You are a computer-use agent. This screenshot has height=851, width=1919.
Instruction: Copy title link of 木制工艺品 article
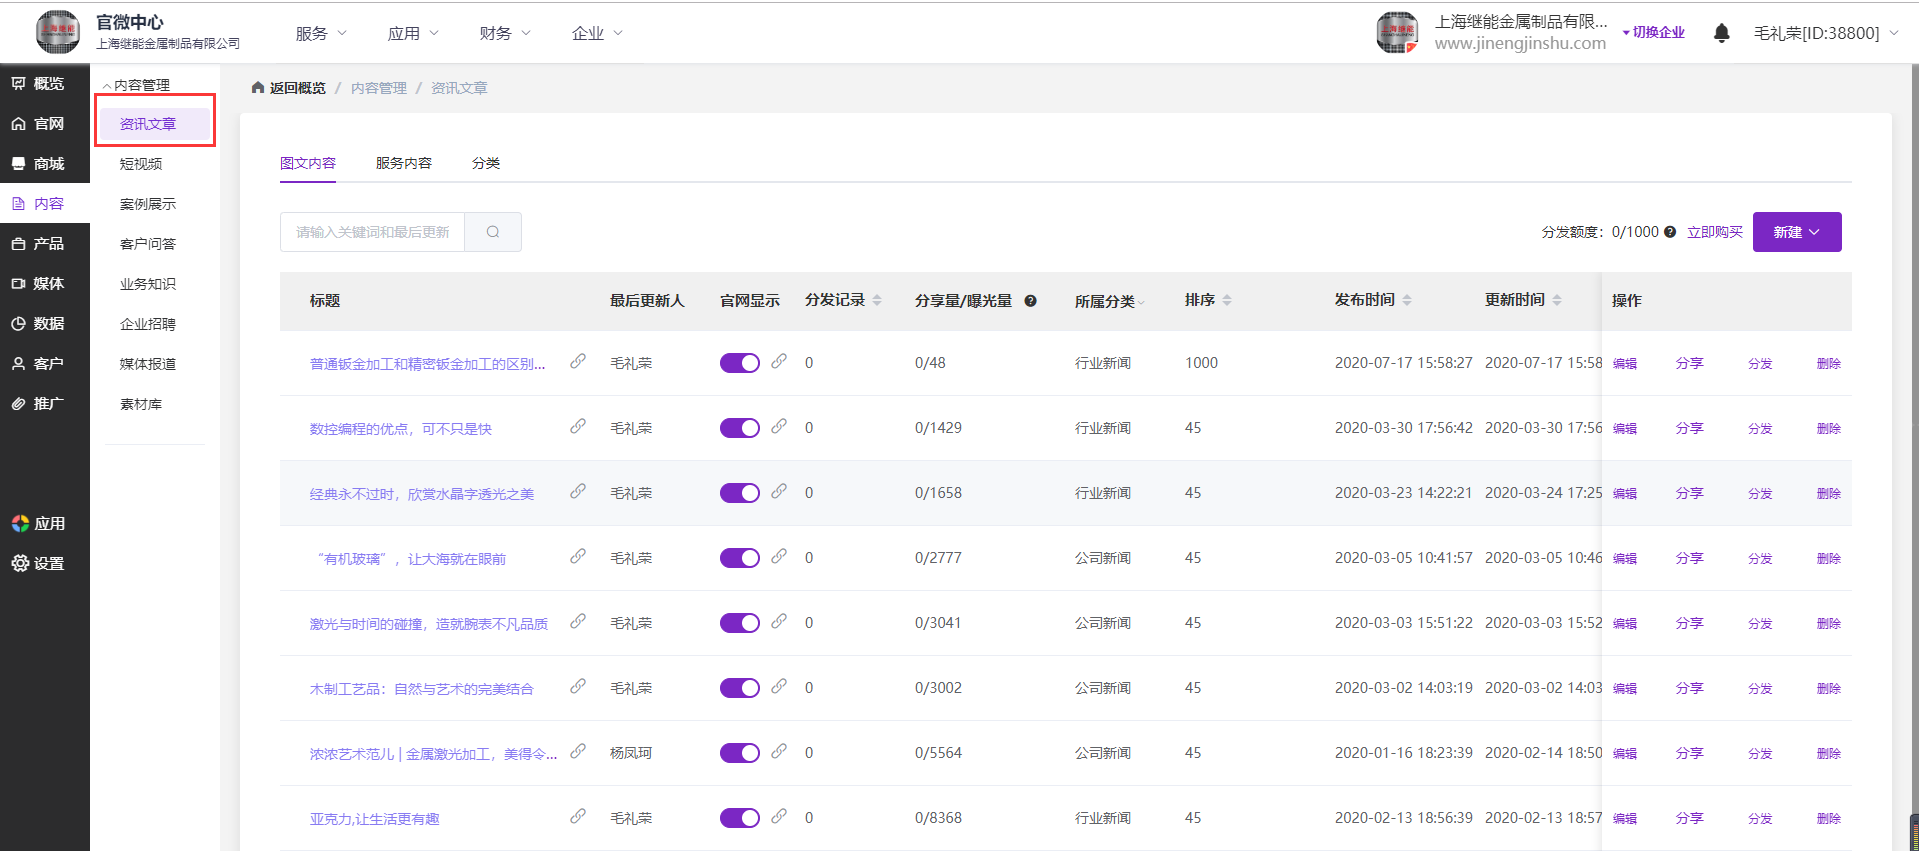[578, 686]
